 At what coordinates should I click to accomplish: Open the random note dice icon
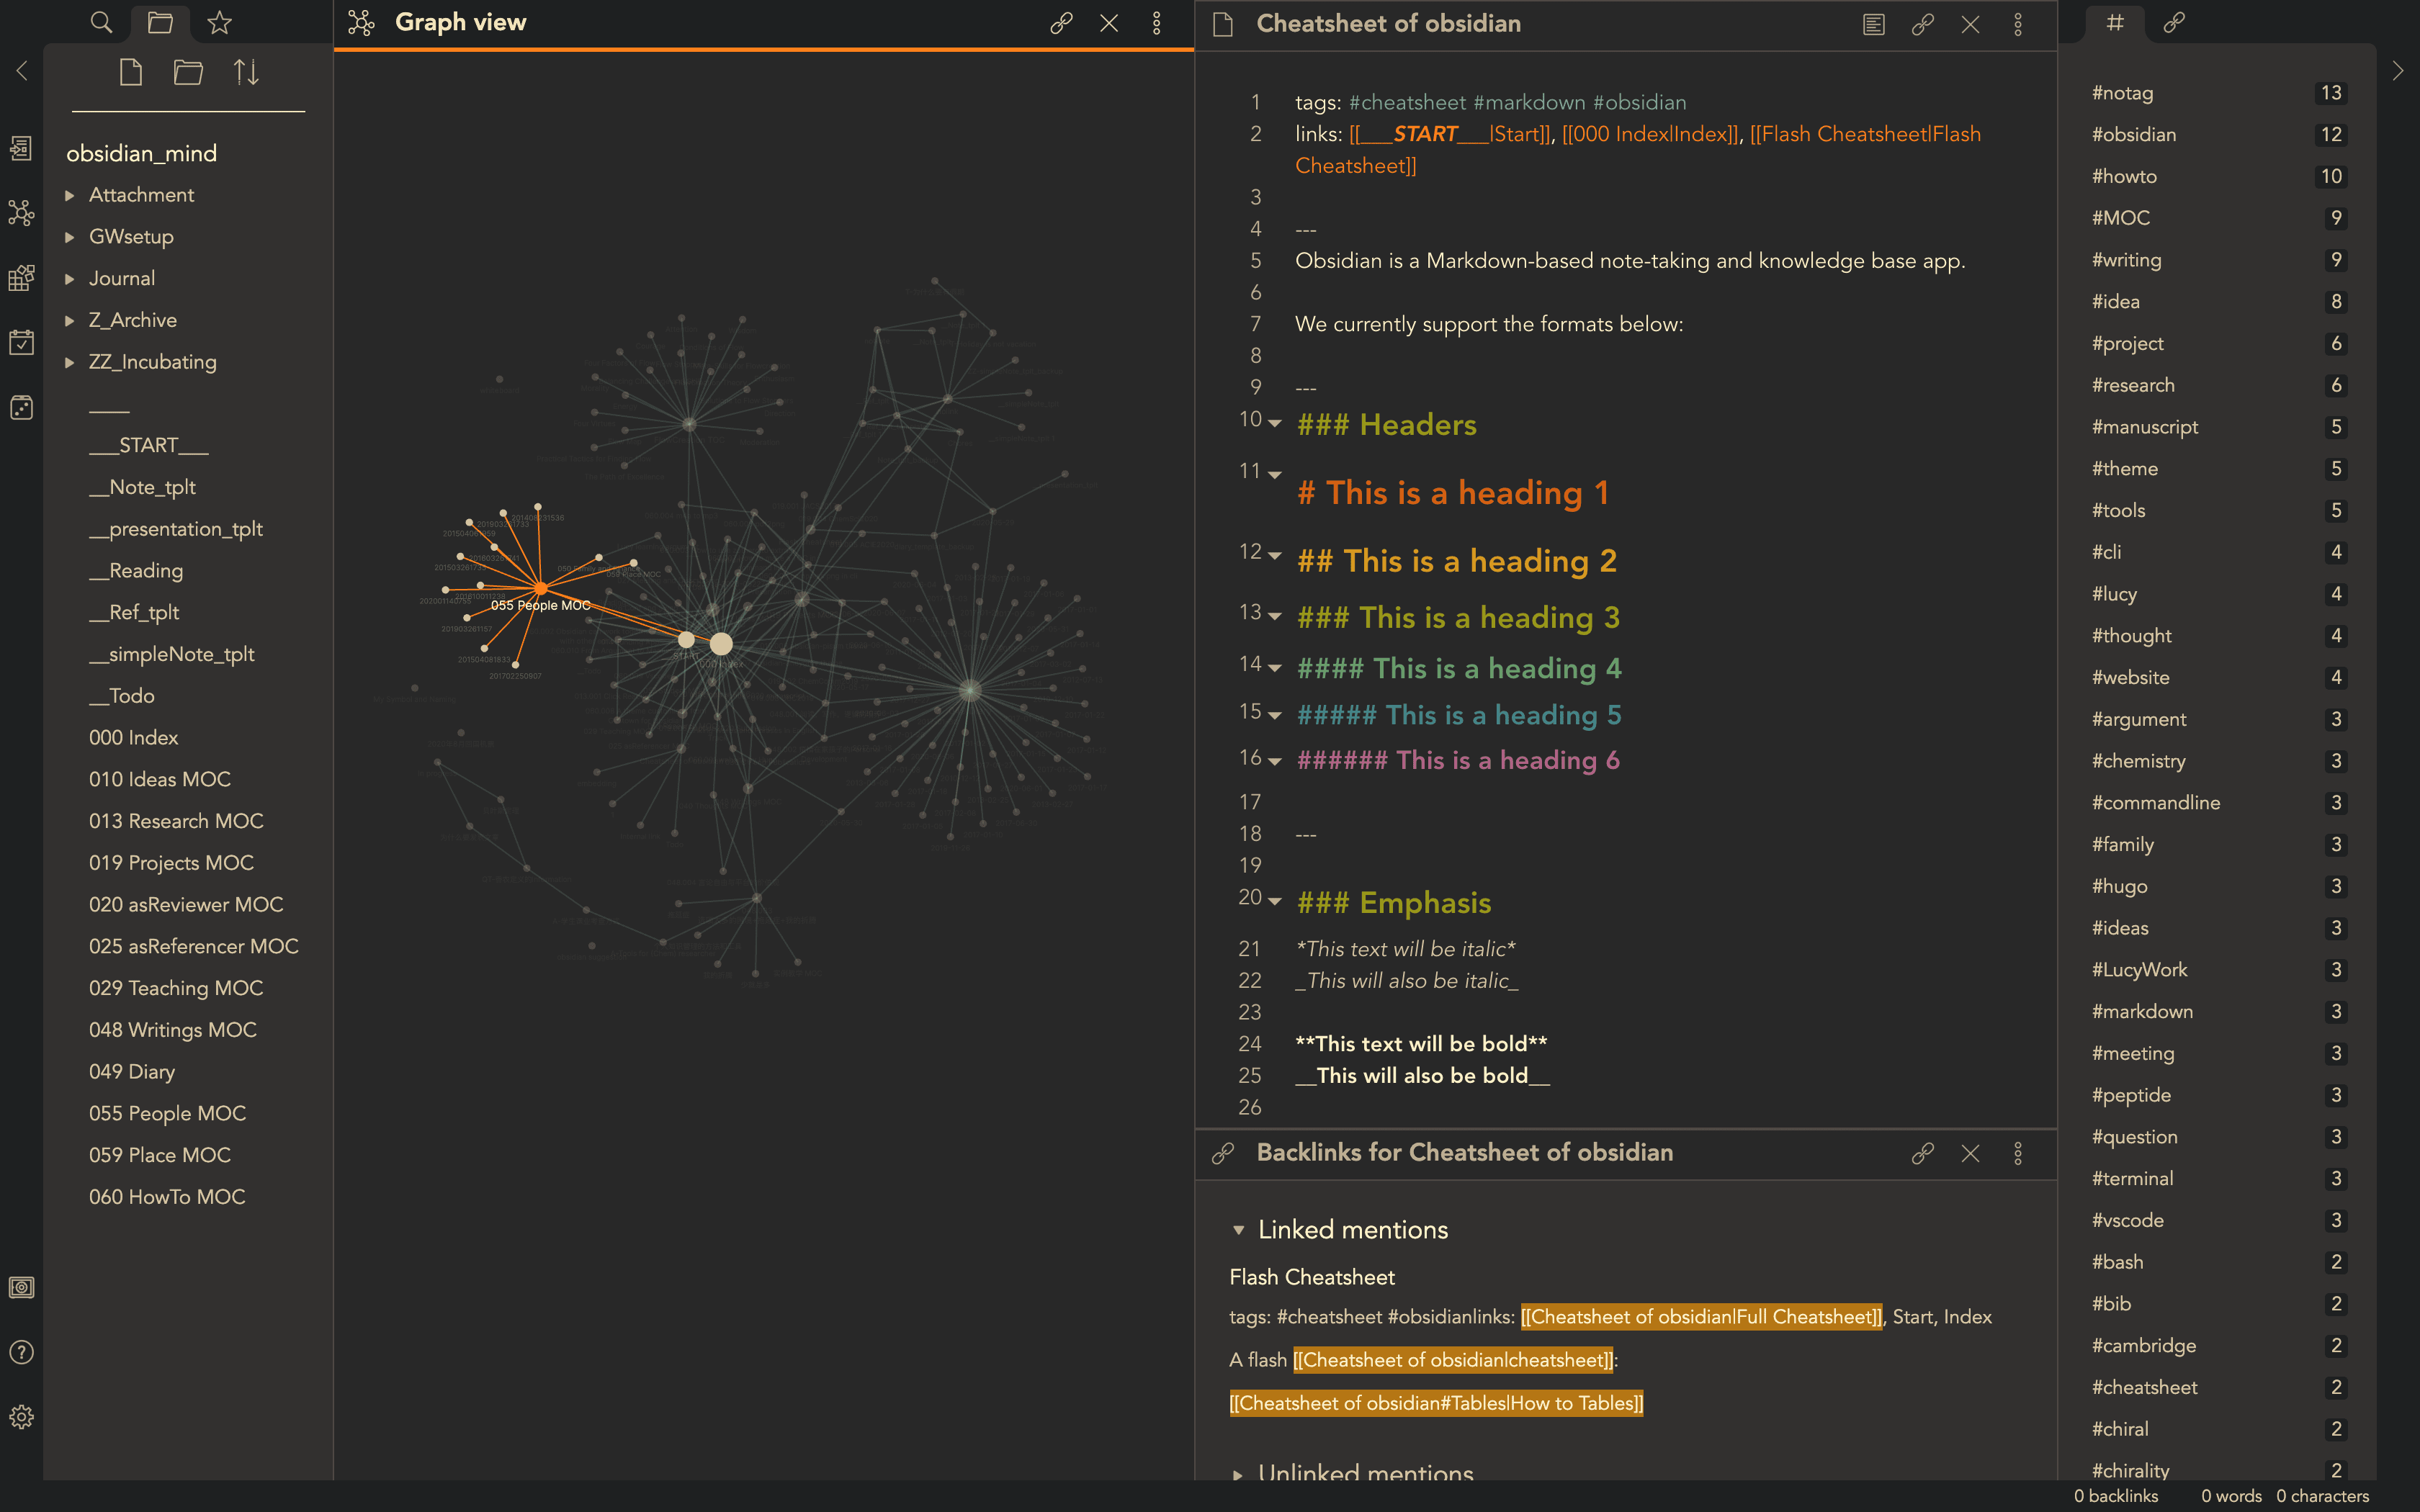click(x=21, y=407)
